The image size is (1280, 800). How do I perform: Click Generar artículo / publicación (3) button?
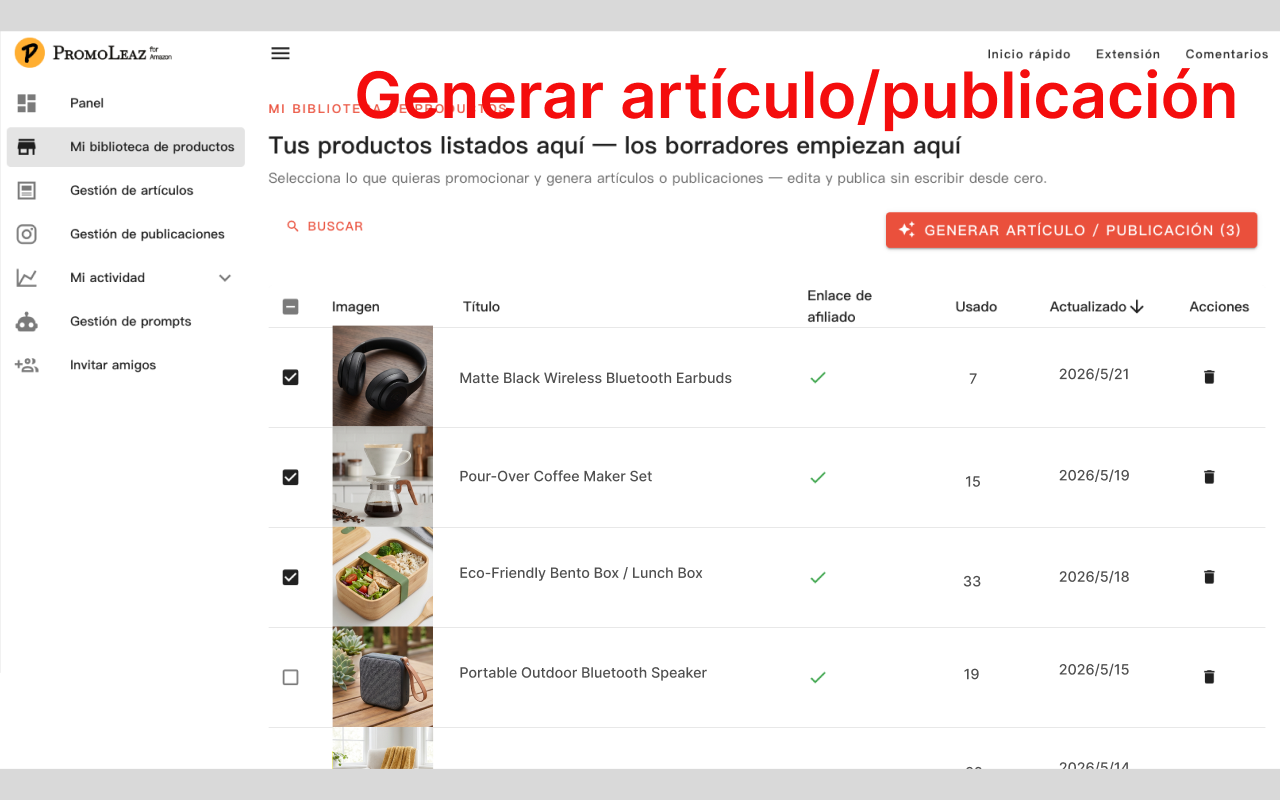point(1071,230)
